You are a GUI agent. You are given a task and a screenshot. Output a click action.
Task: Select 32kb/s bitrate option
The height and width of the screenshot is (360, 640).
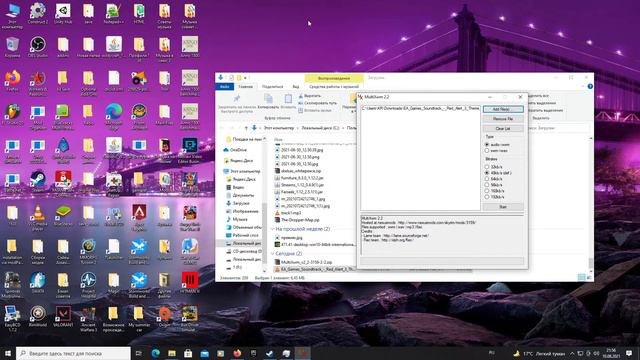click(487, 167)
